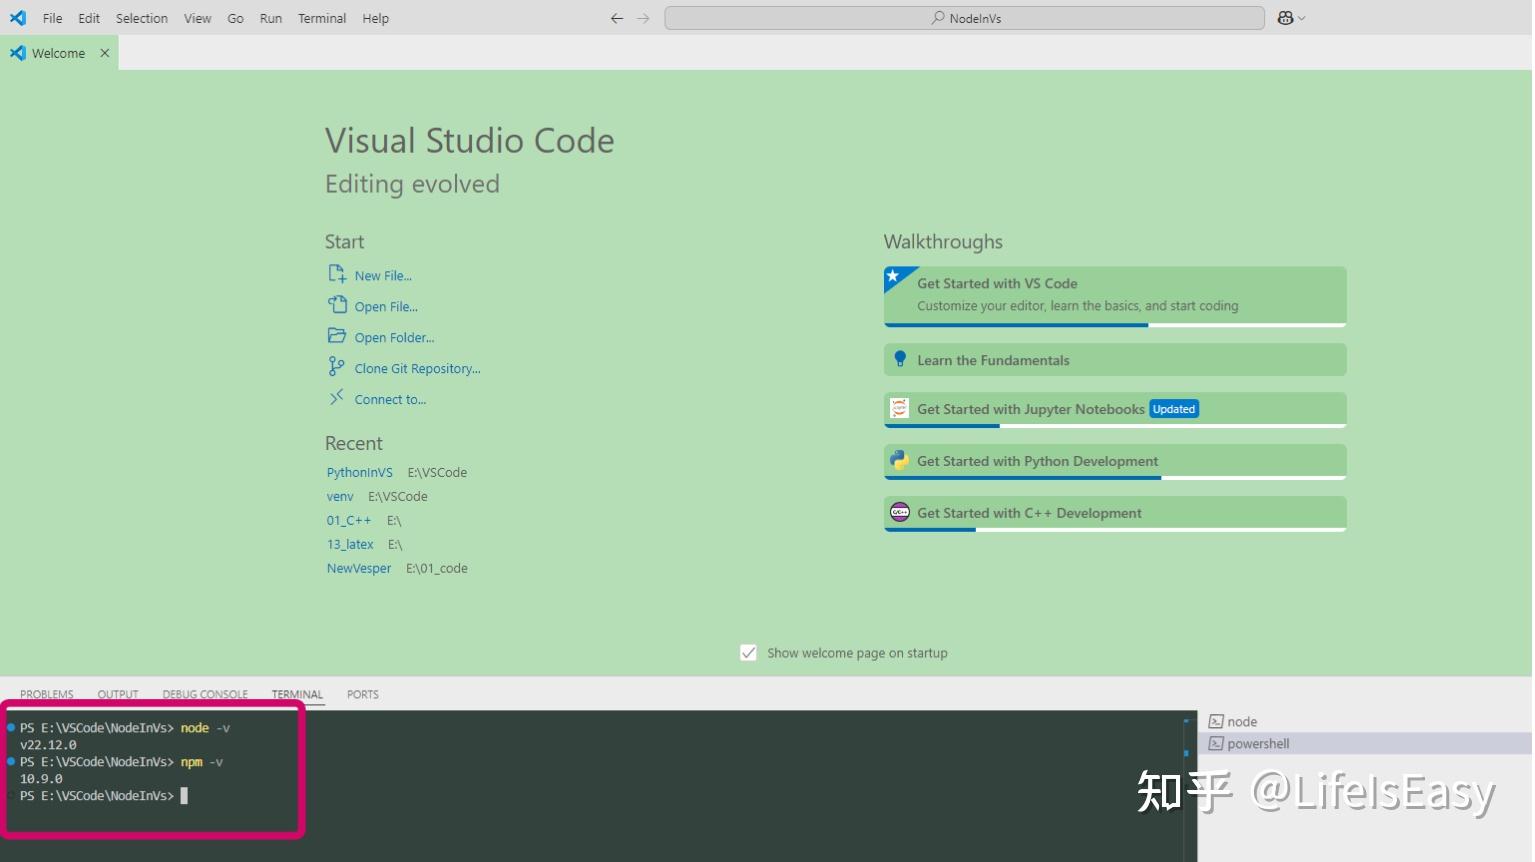Click the NodeInVs search box
This screenshot has height=862, width=1535.
pyautogui.click(x=963, y=17)
